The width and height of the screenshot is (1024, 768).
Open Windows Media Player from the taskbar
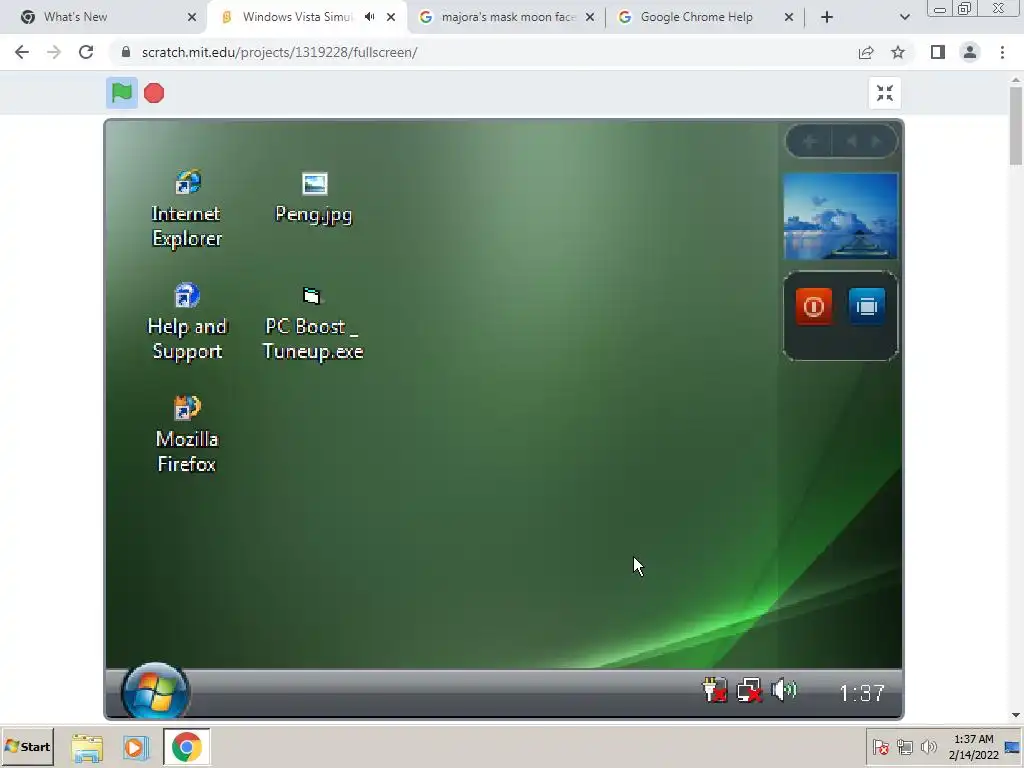(136, 747)
